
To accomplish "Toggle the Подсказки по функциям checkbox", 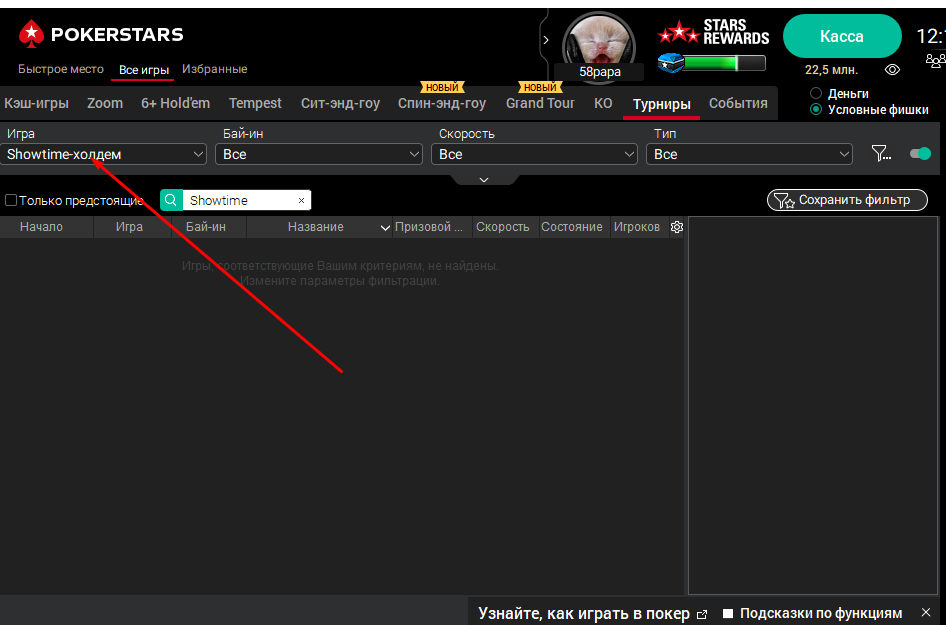I will point(728,614).
